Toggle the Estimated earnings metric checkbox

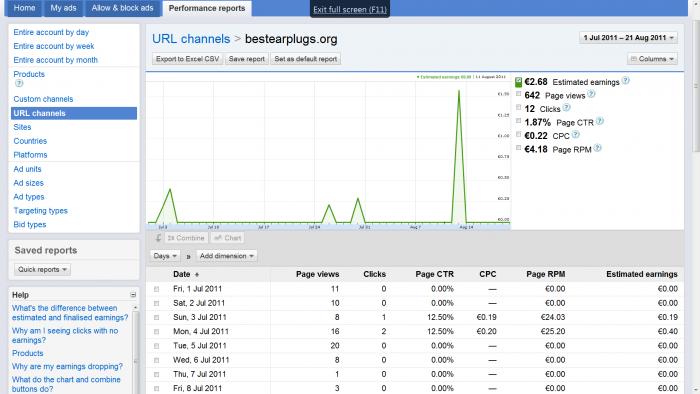click(518, 82)
